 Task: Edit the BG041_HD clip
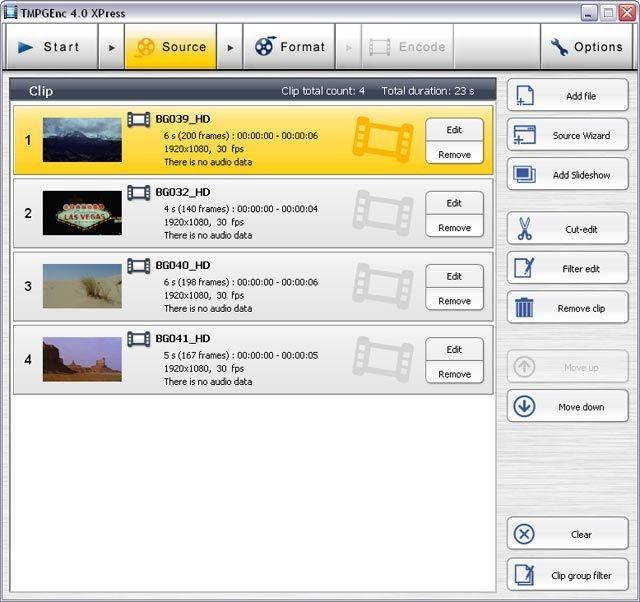tap(454, 349)
